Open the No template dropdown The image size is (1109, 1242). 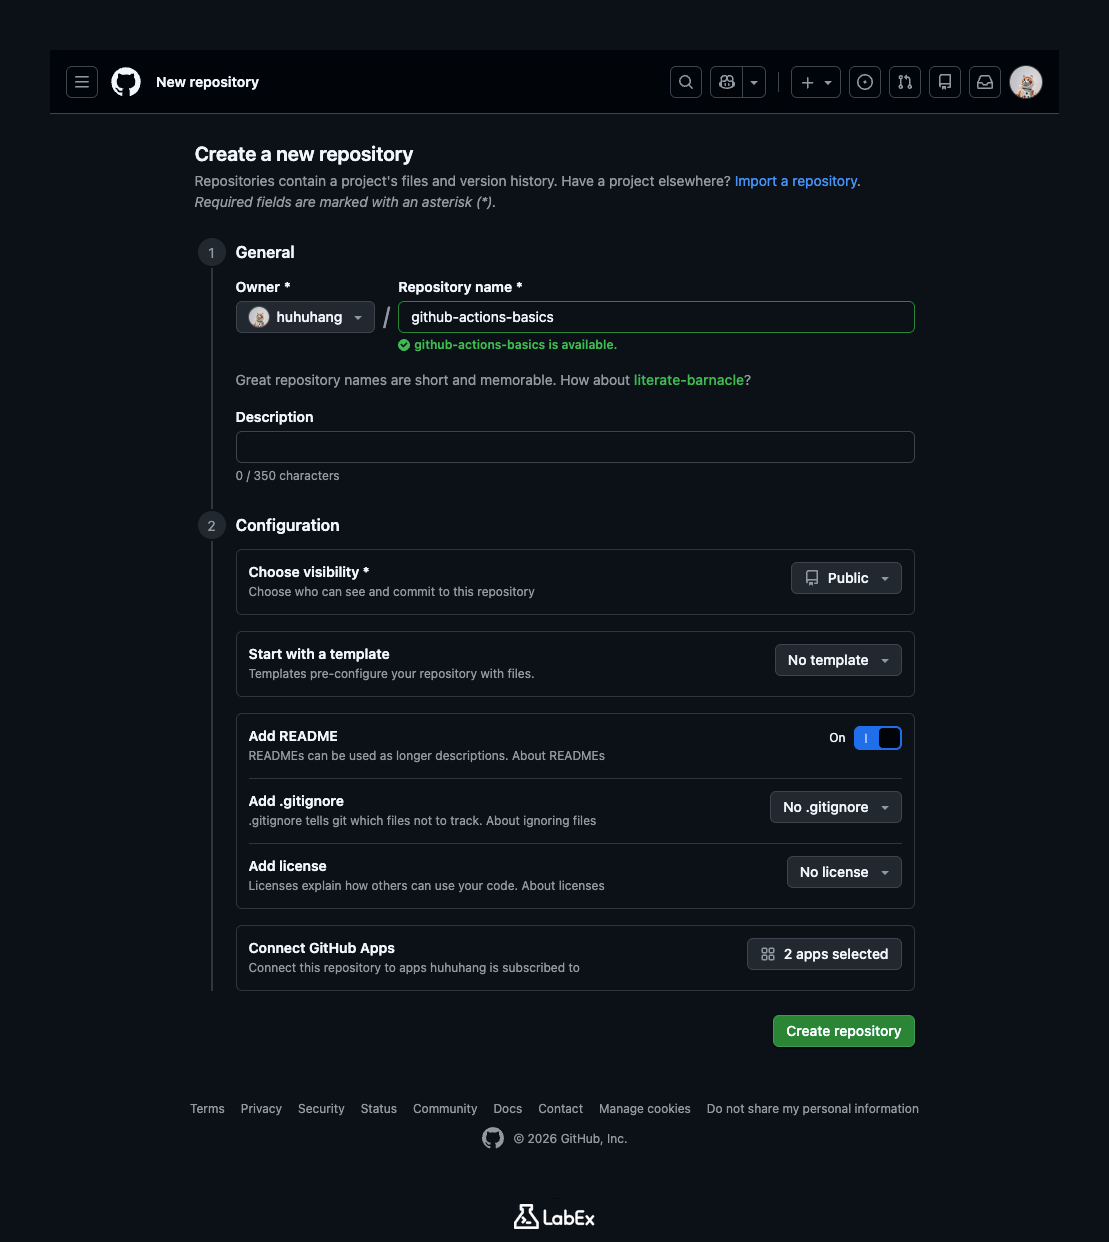(x=838, y=660)
